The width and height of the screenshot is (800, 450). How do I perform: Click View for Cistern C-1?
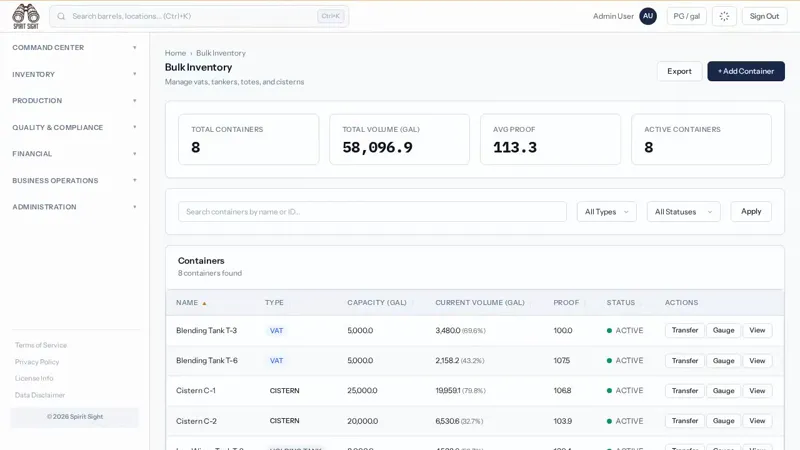757,391
